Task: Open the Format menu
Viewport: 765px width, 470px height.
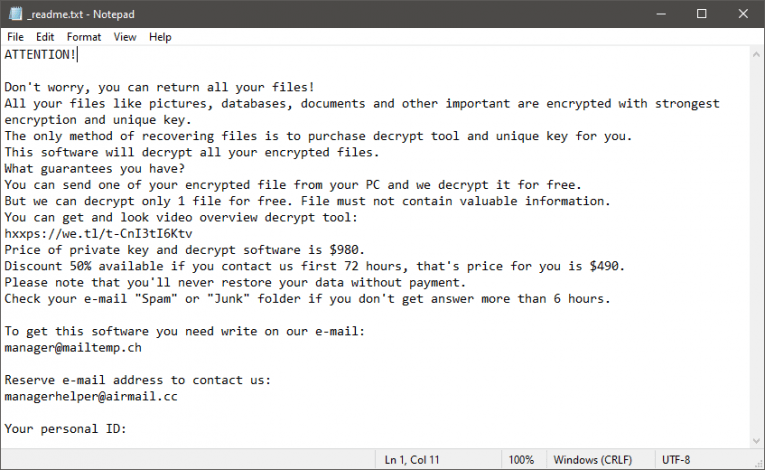Action: click(84, 37)
